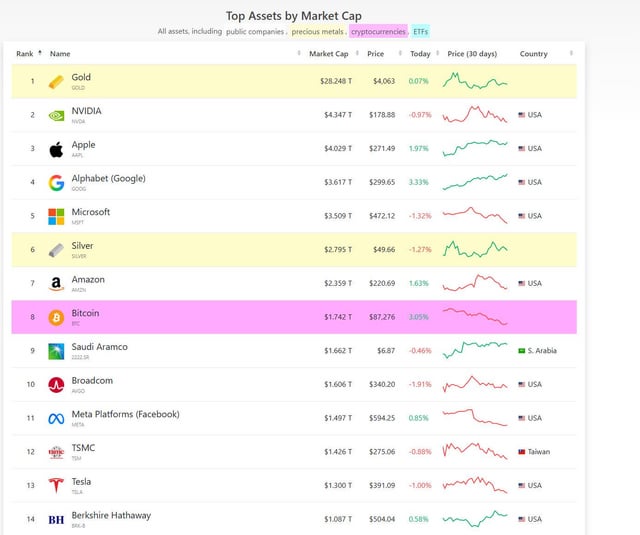Click Bitcoin's 30-day price chart
The width and height of the screenshot is (640, 535).
[x=475, y=317]
